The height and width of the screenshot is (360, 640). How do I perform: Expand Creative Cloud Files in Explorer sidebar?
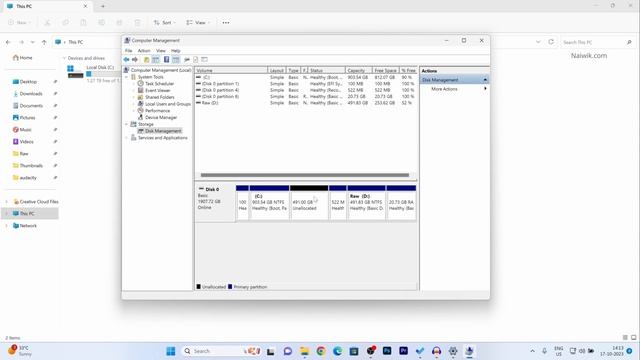[x=7, y=202]
